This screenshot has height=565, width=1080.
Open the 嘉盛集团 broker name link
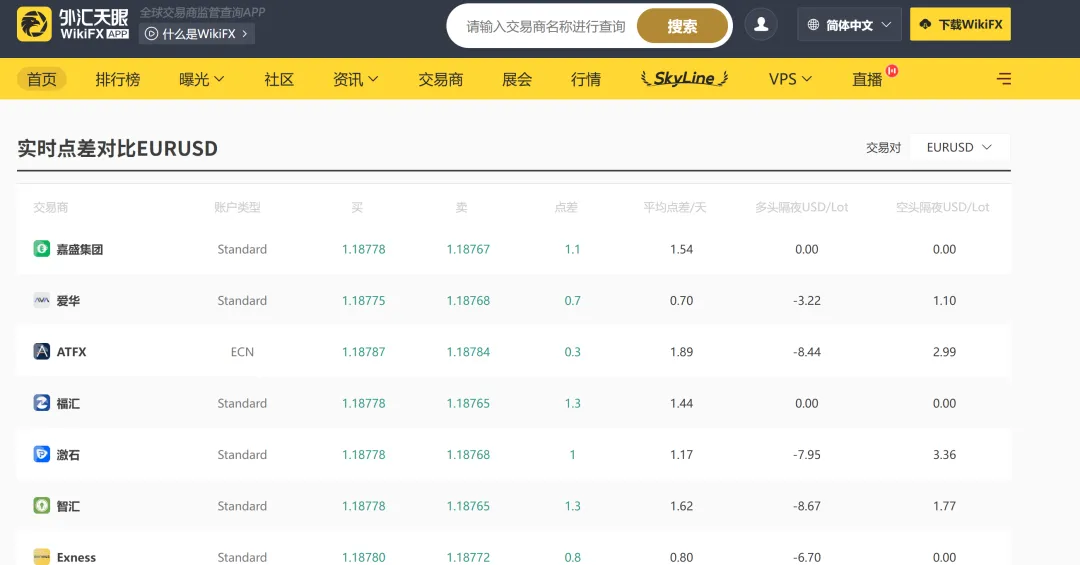tap(80, 249)
